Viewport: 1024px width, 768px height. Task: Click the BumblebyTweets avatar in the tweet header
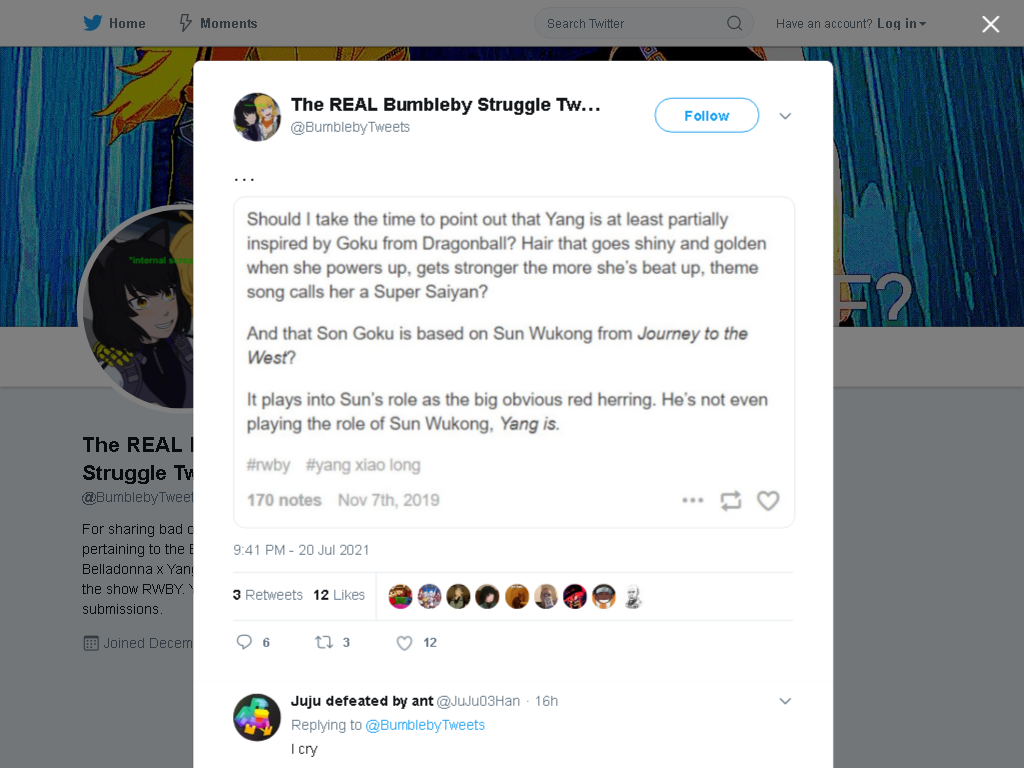coord(257,117)
